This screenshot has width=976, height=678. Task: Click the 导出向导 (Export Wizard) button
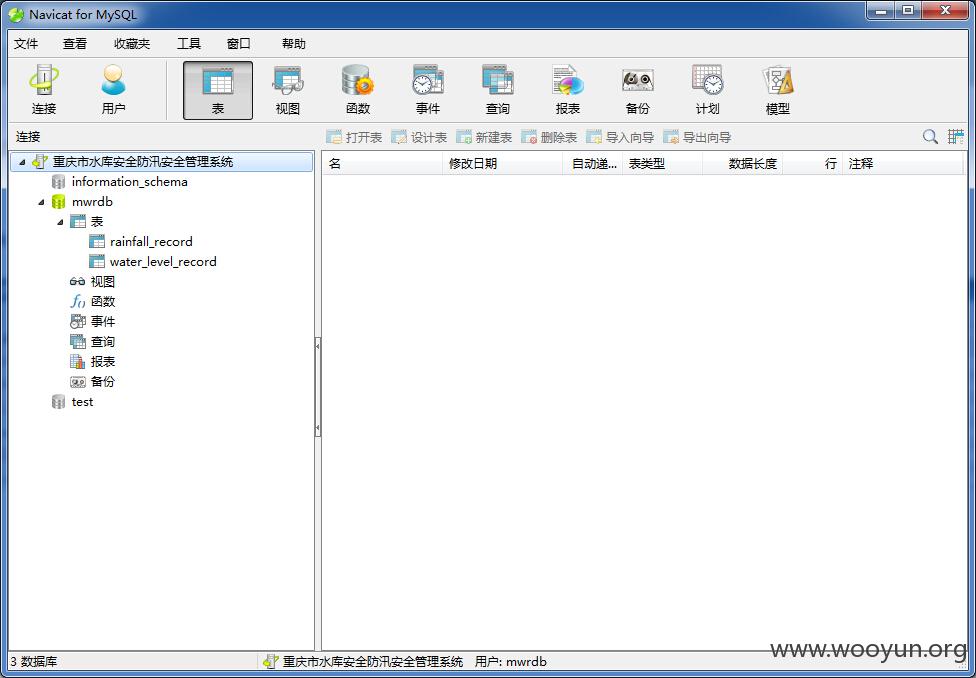tap(697, 138)
